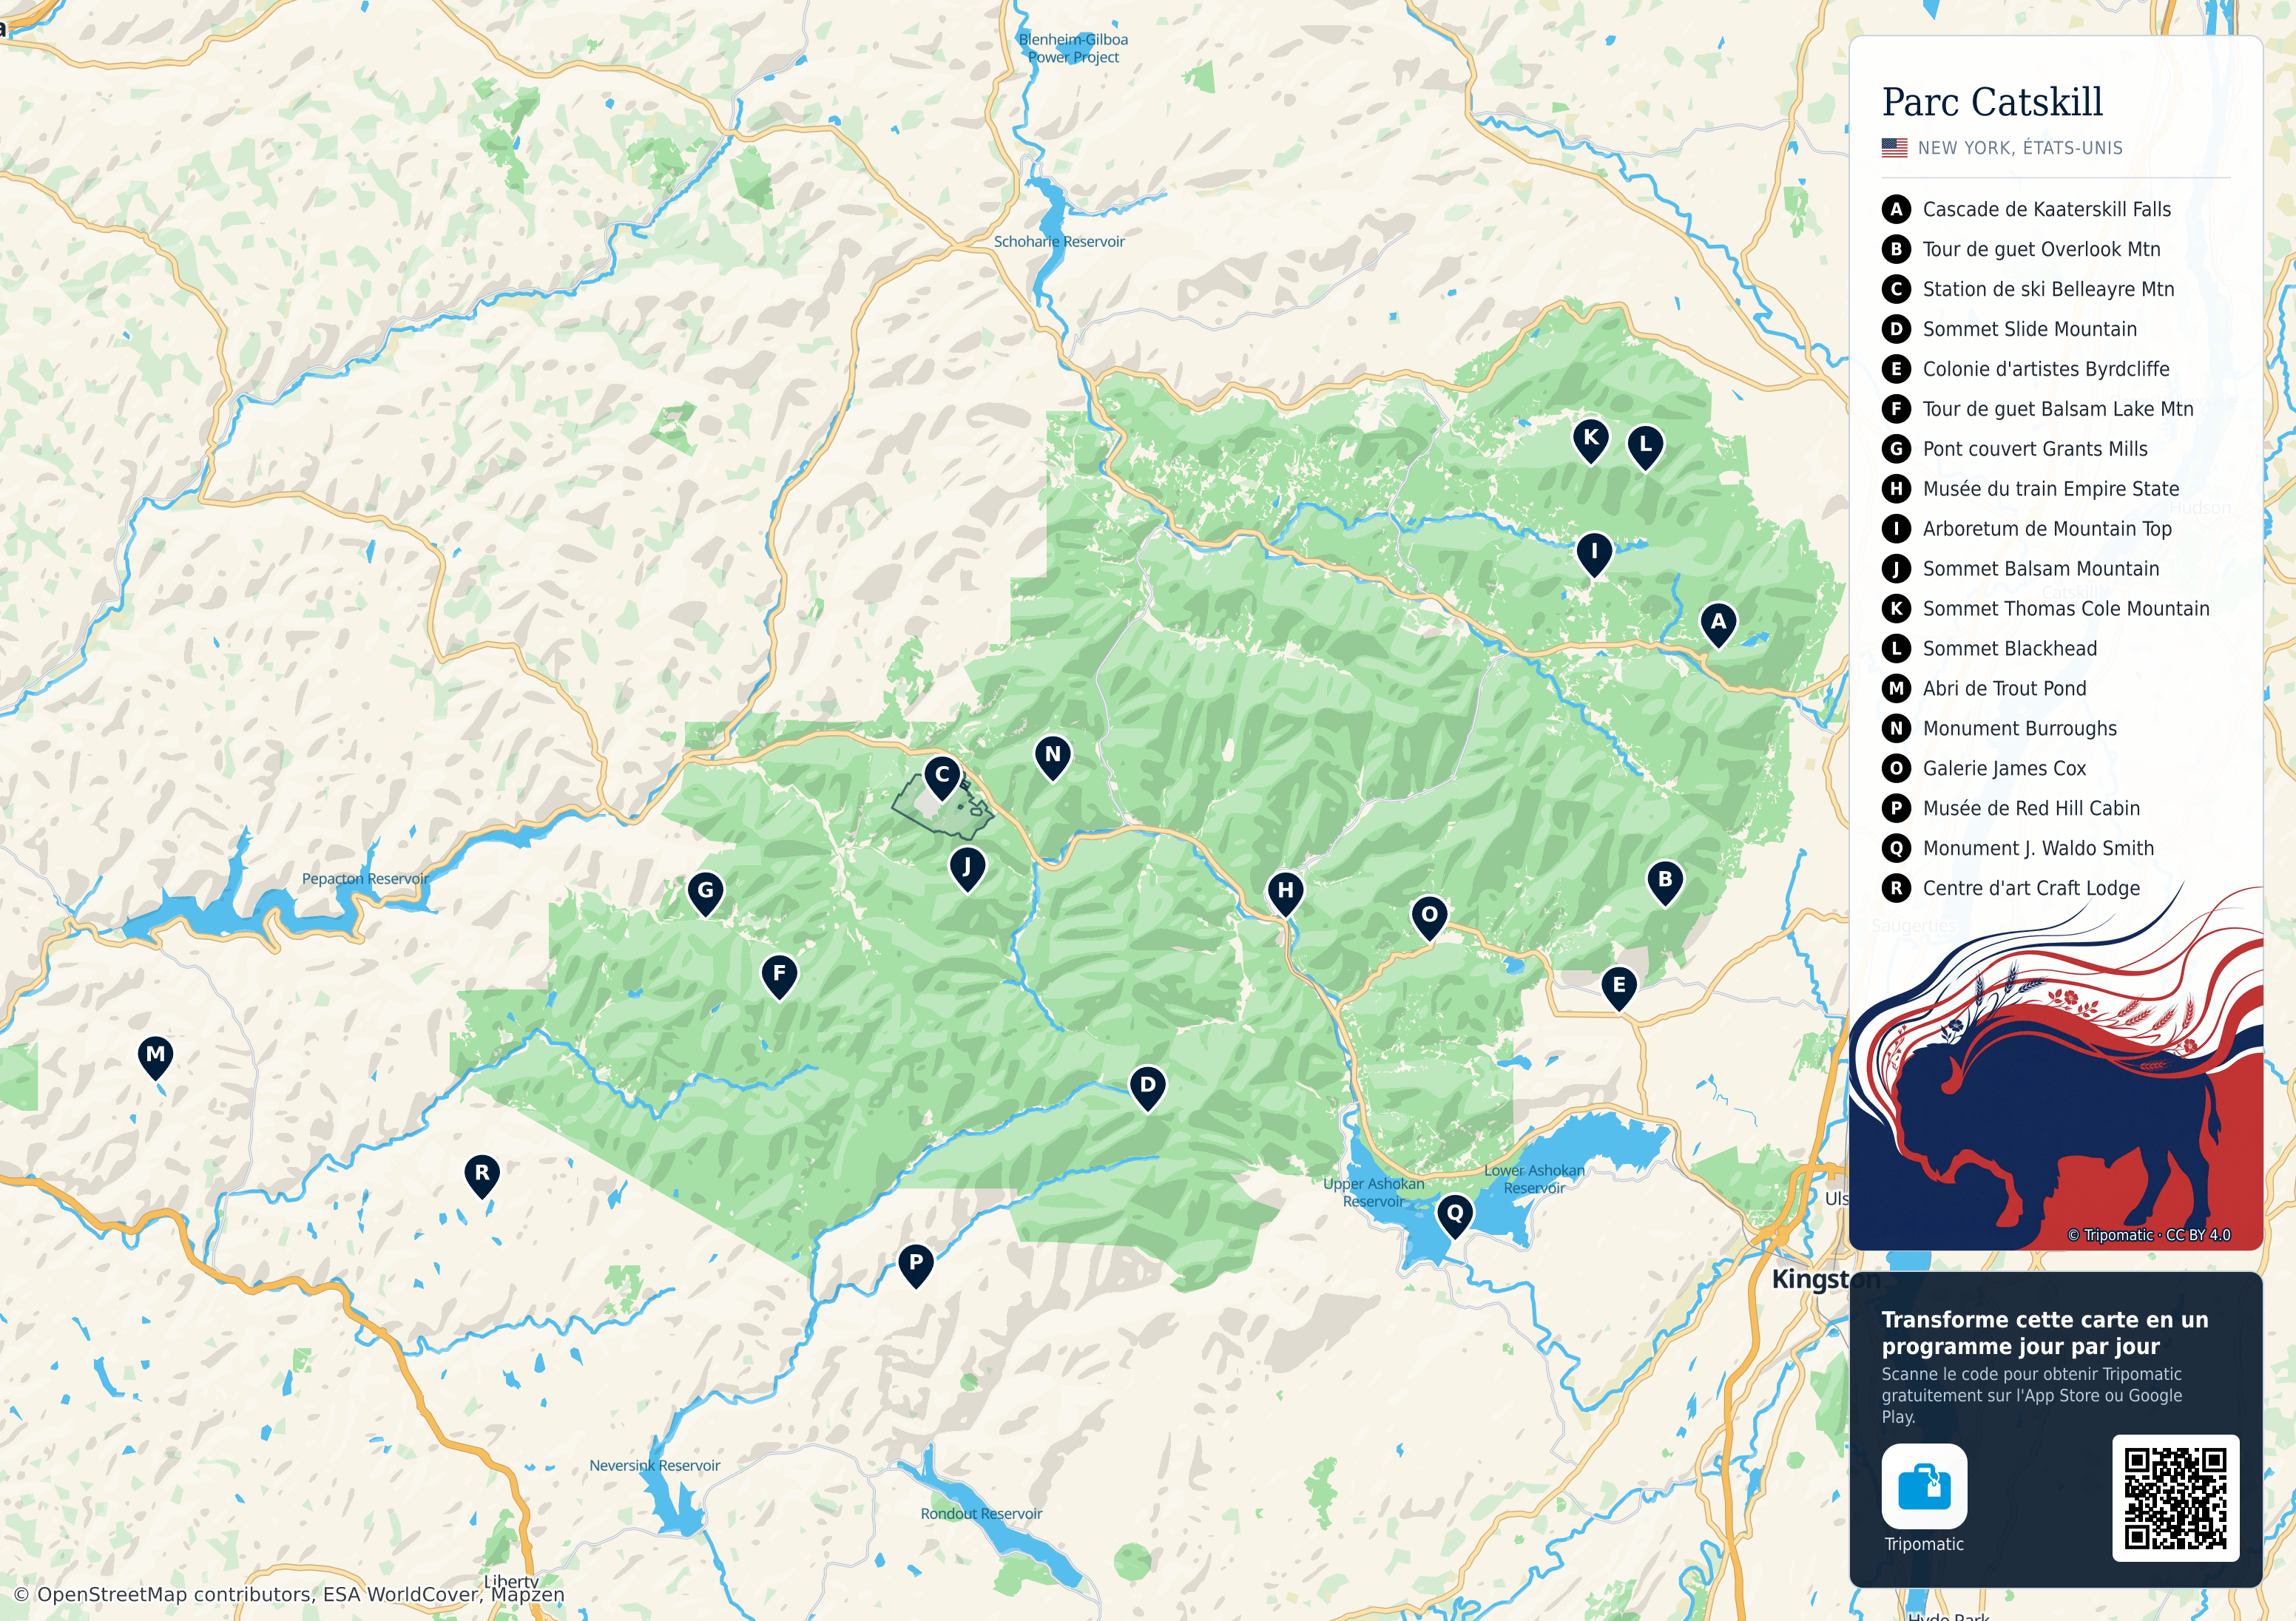Choose legend entry Arboretum de Mountain Top
2296x1621 pixels.
coord(2027,529)
